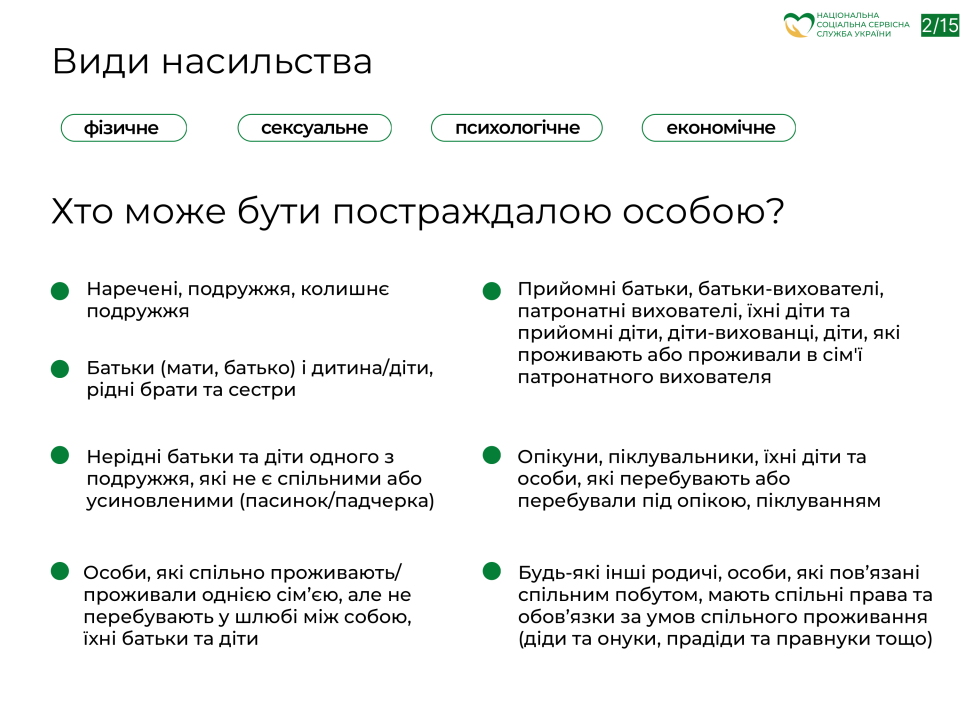Click green bullet beside Особи, які спільно проживають
Image resolution: width=972 pixels, height=705 pixels.
(x=60, y=571)
